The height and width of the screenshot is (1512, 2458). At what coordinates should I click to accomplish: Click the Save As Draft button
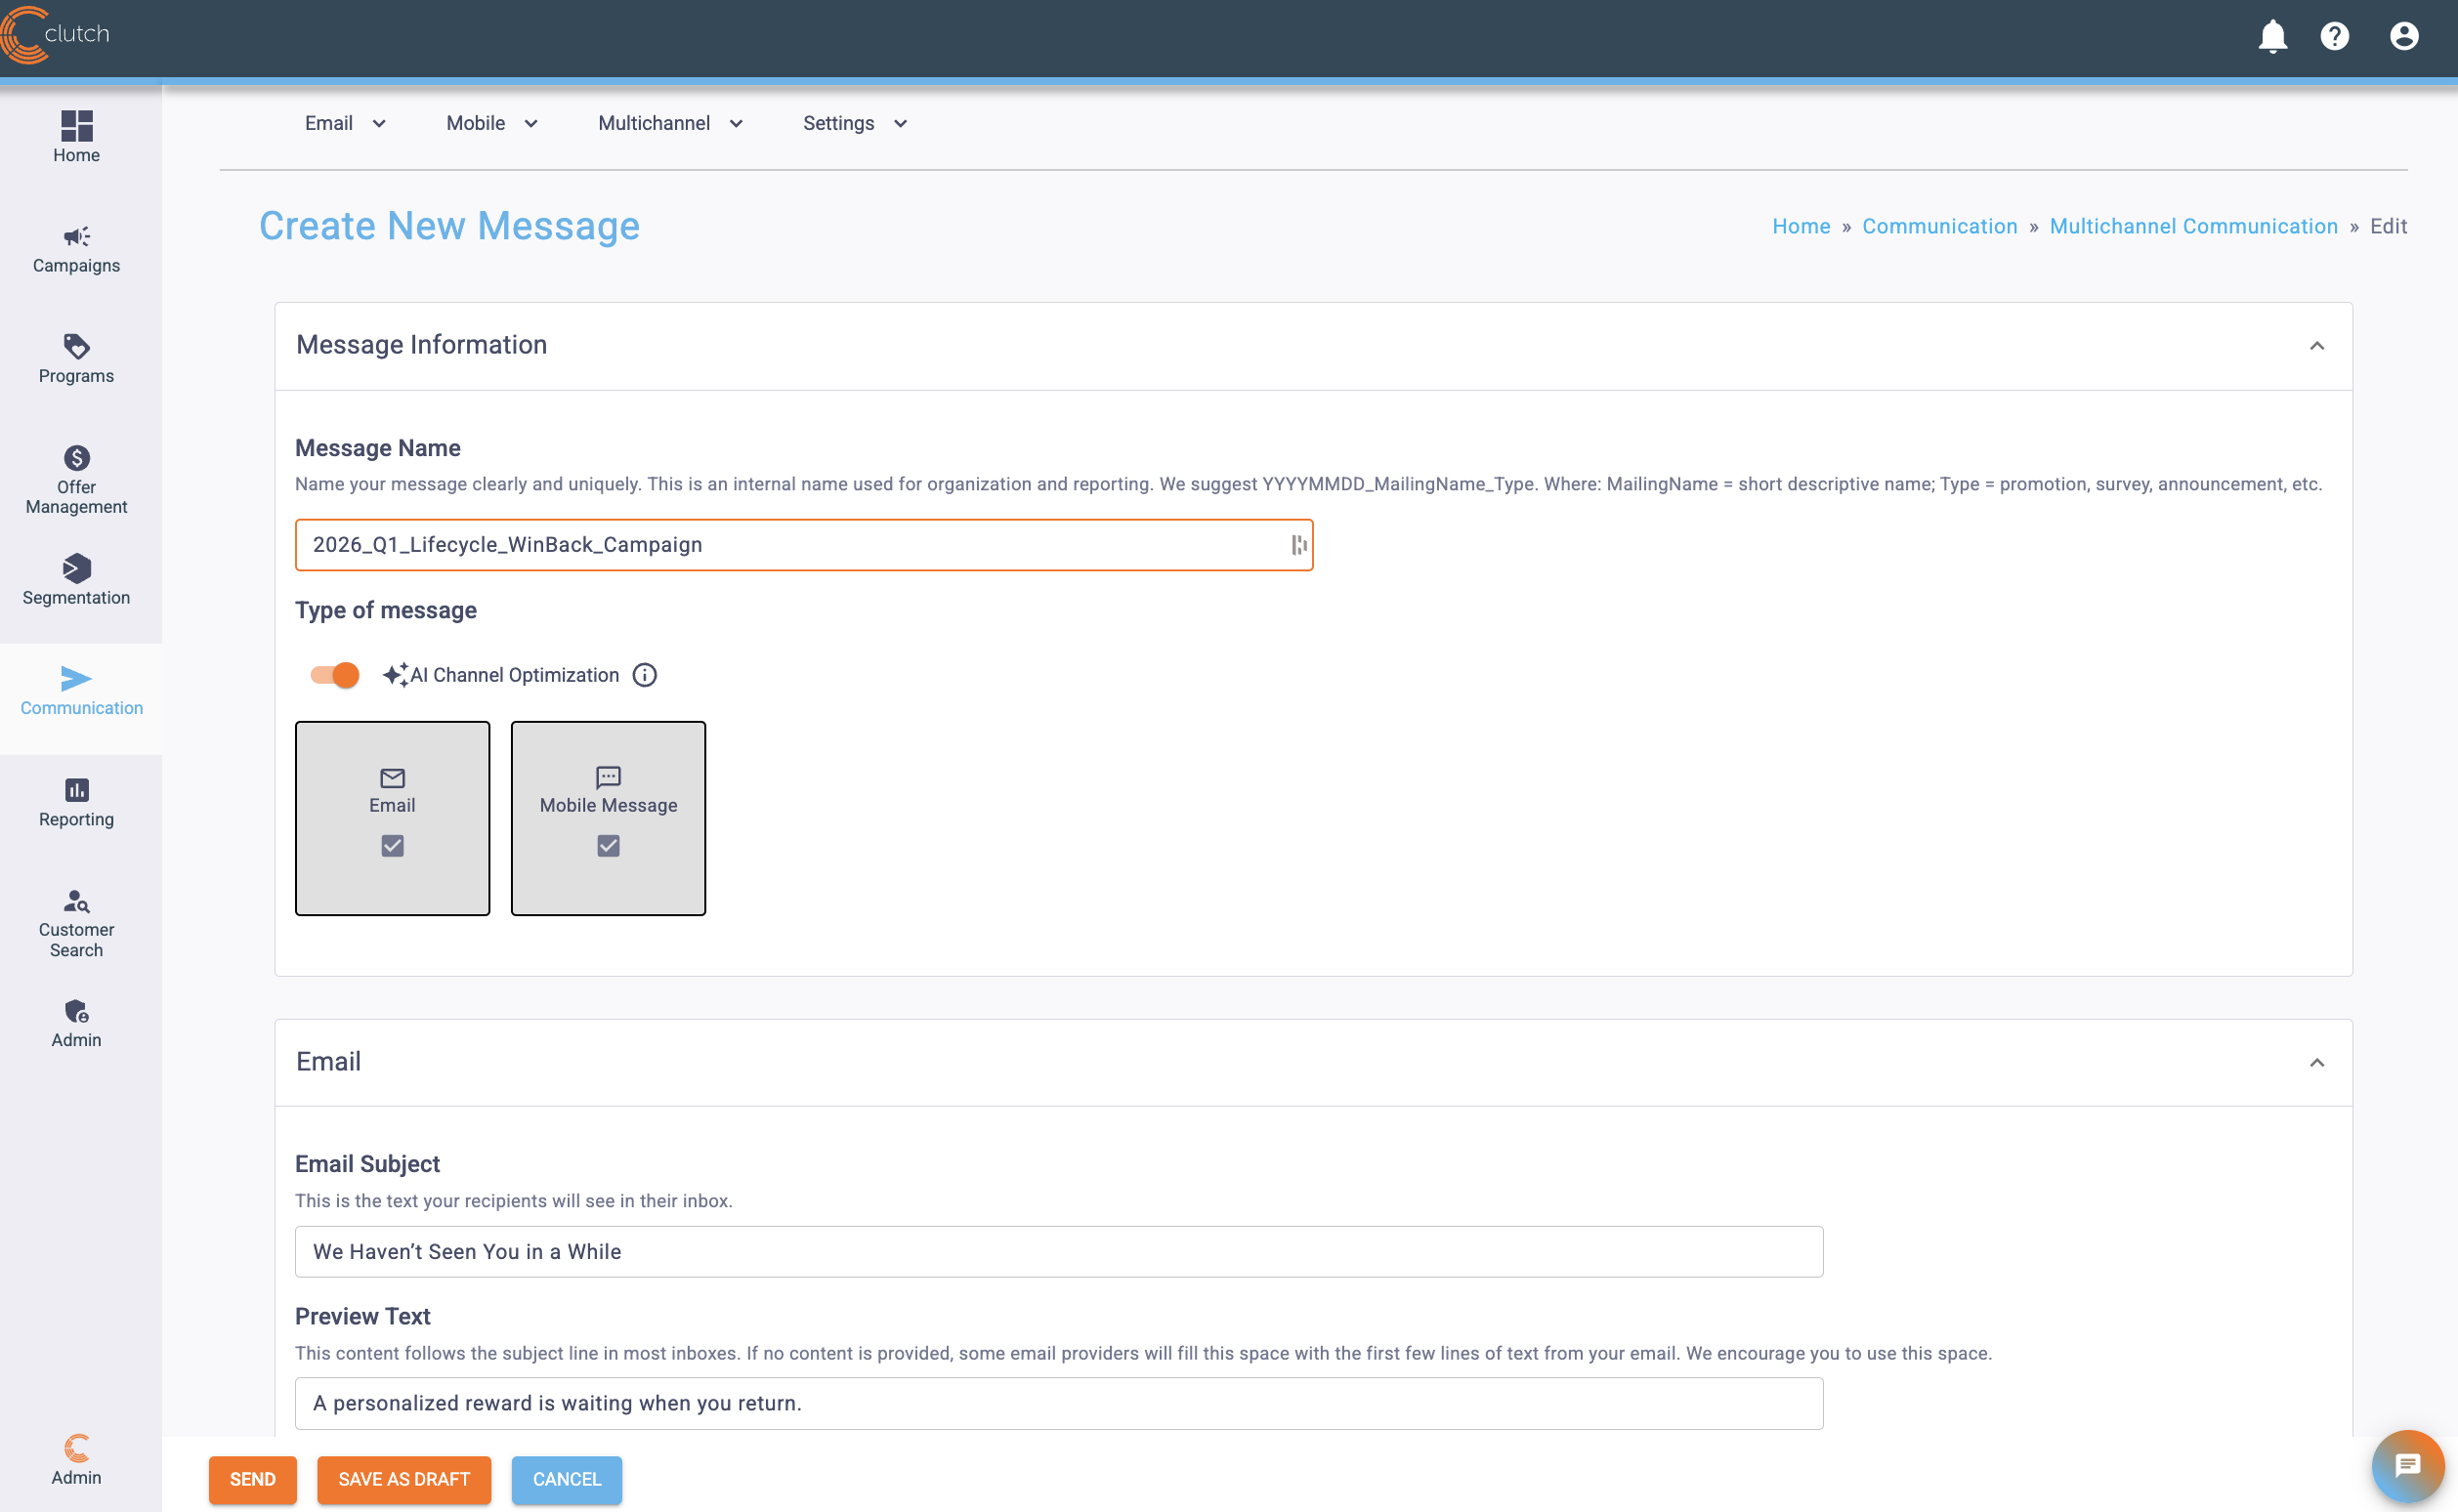(404, 1479)
